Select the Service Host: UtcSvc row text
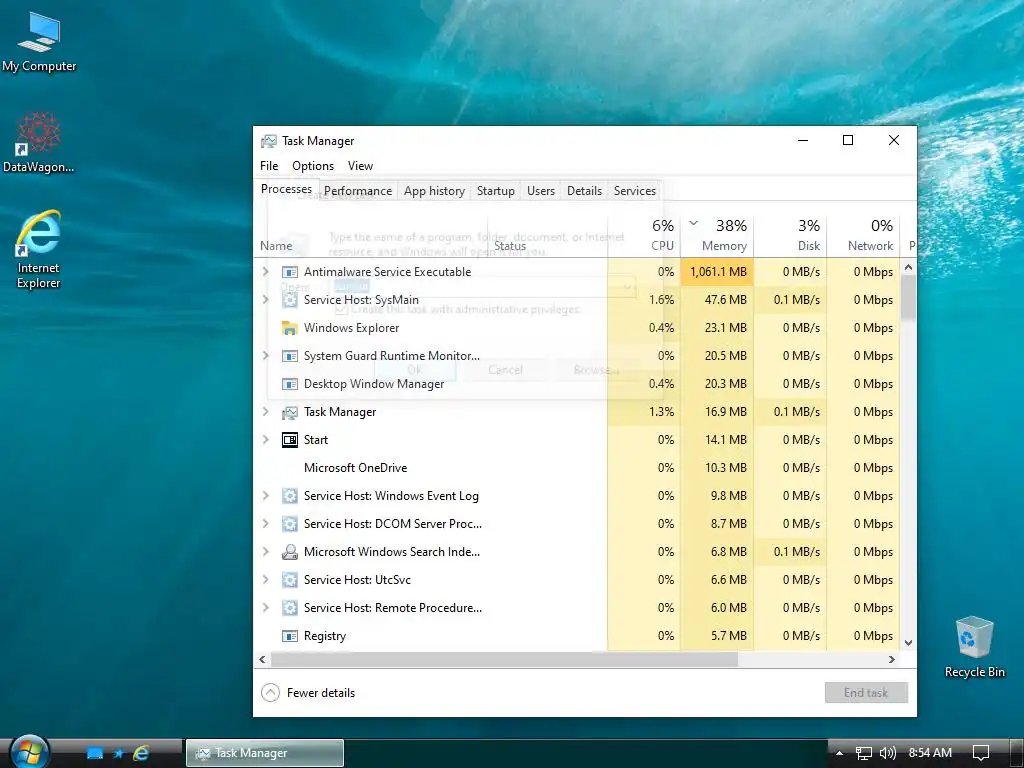 click(x=357, y=580)
